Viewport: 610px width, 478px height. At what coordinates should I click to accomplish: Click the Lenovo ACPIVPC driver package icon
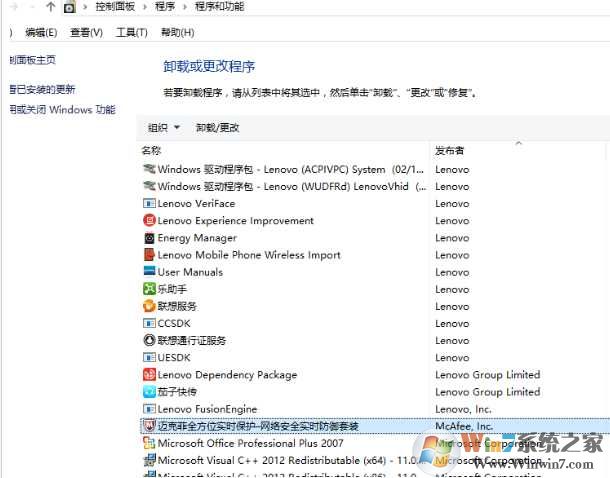(149, 169)
